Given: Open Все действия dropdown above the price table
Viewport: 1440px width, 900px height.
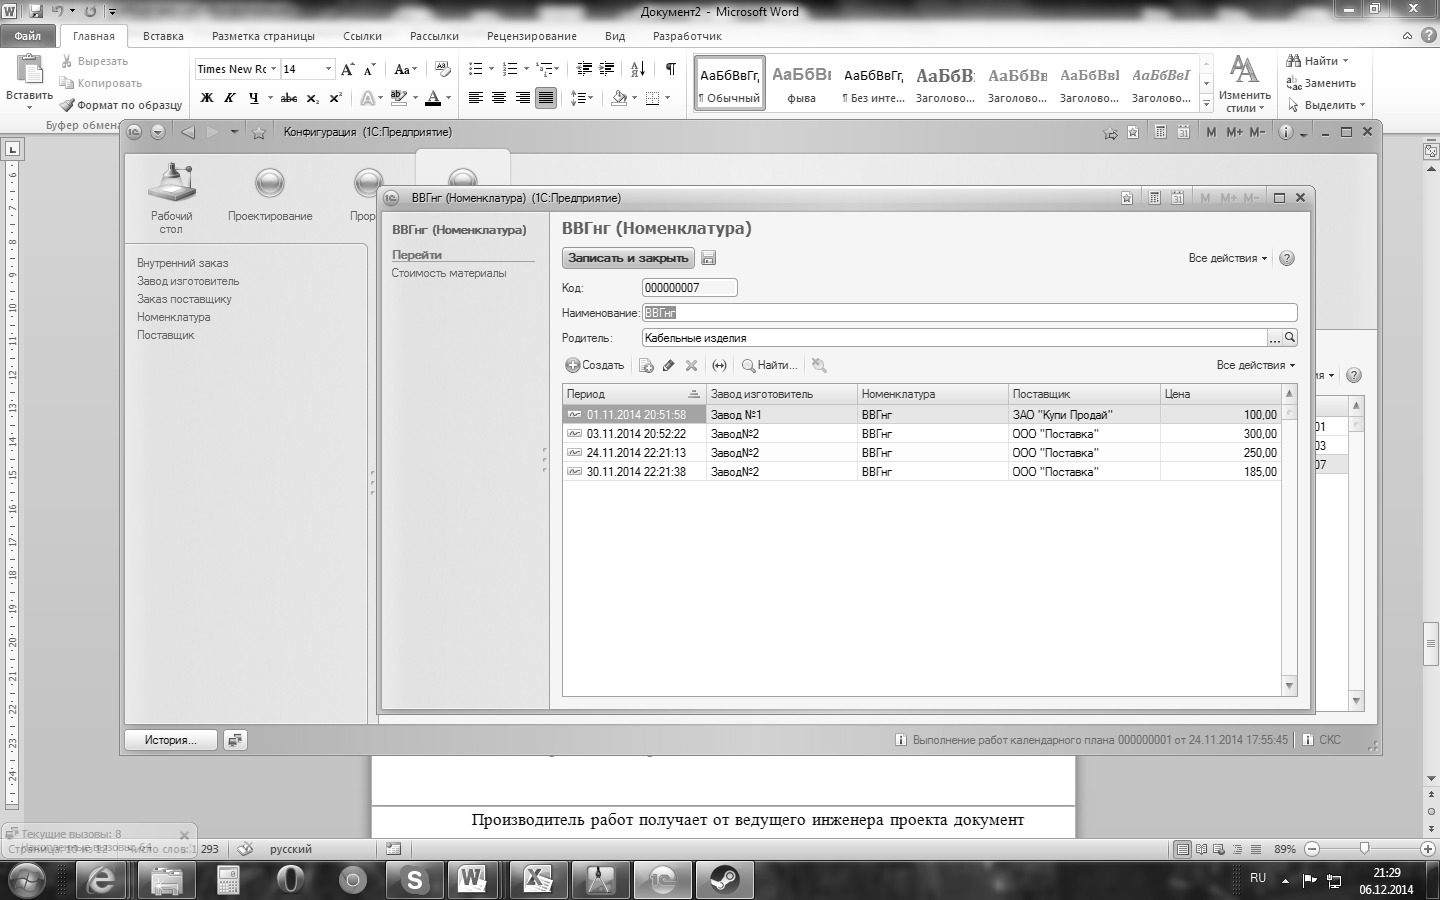Looking at the screenshot, I should click(1255, 365).
